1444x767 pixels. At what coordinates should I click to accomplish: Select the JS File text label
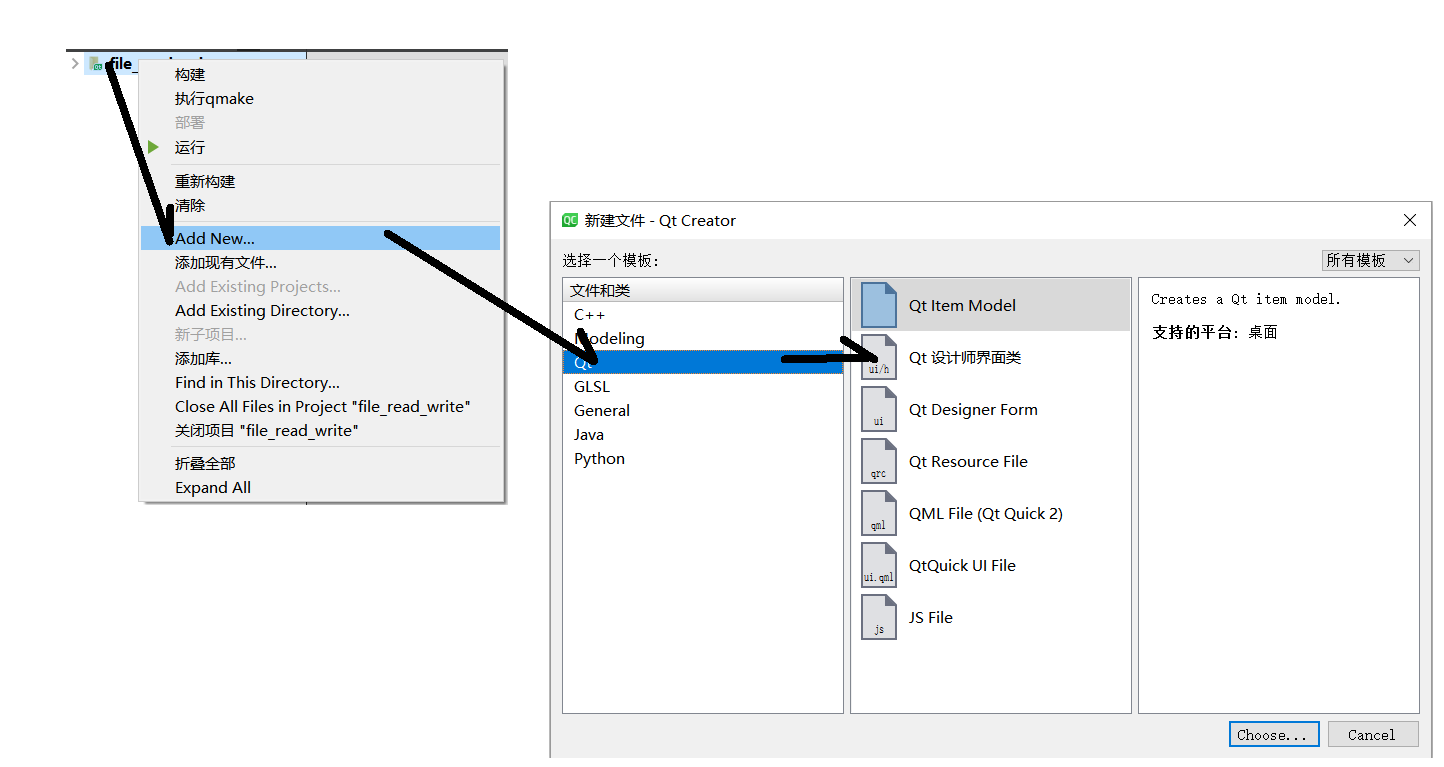[931, 617]
